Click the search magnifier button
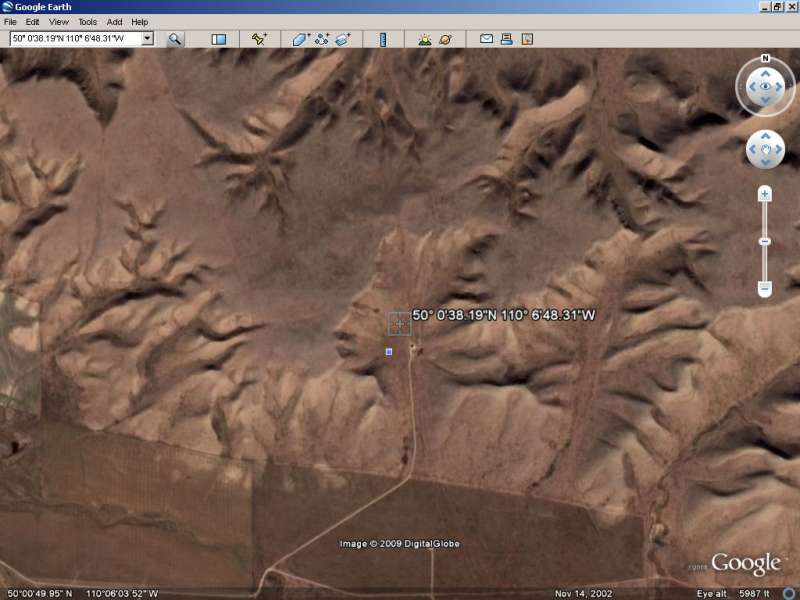 (175, 39)
